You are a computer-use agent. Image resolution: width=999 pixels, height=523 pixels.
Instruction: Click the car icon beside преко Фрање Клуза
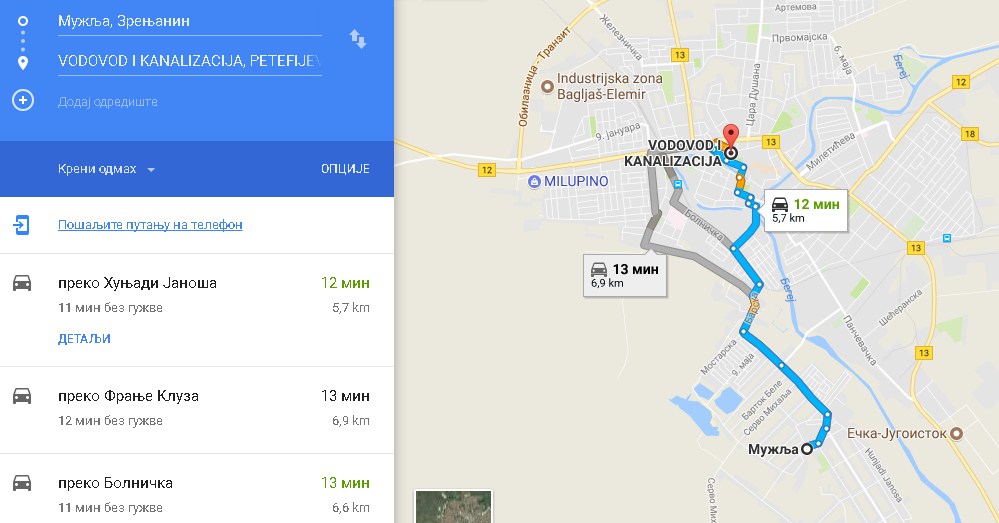point(22,396)
